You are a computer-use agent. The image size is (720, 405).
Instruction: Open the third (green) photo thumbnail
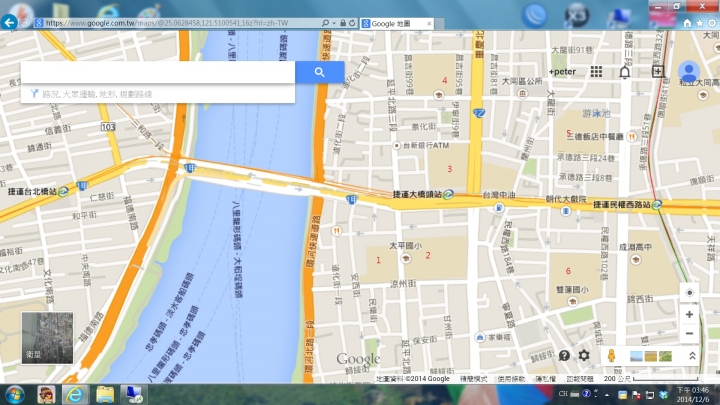tap(665, 356)
